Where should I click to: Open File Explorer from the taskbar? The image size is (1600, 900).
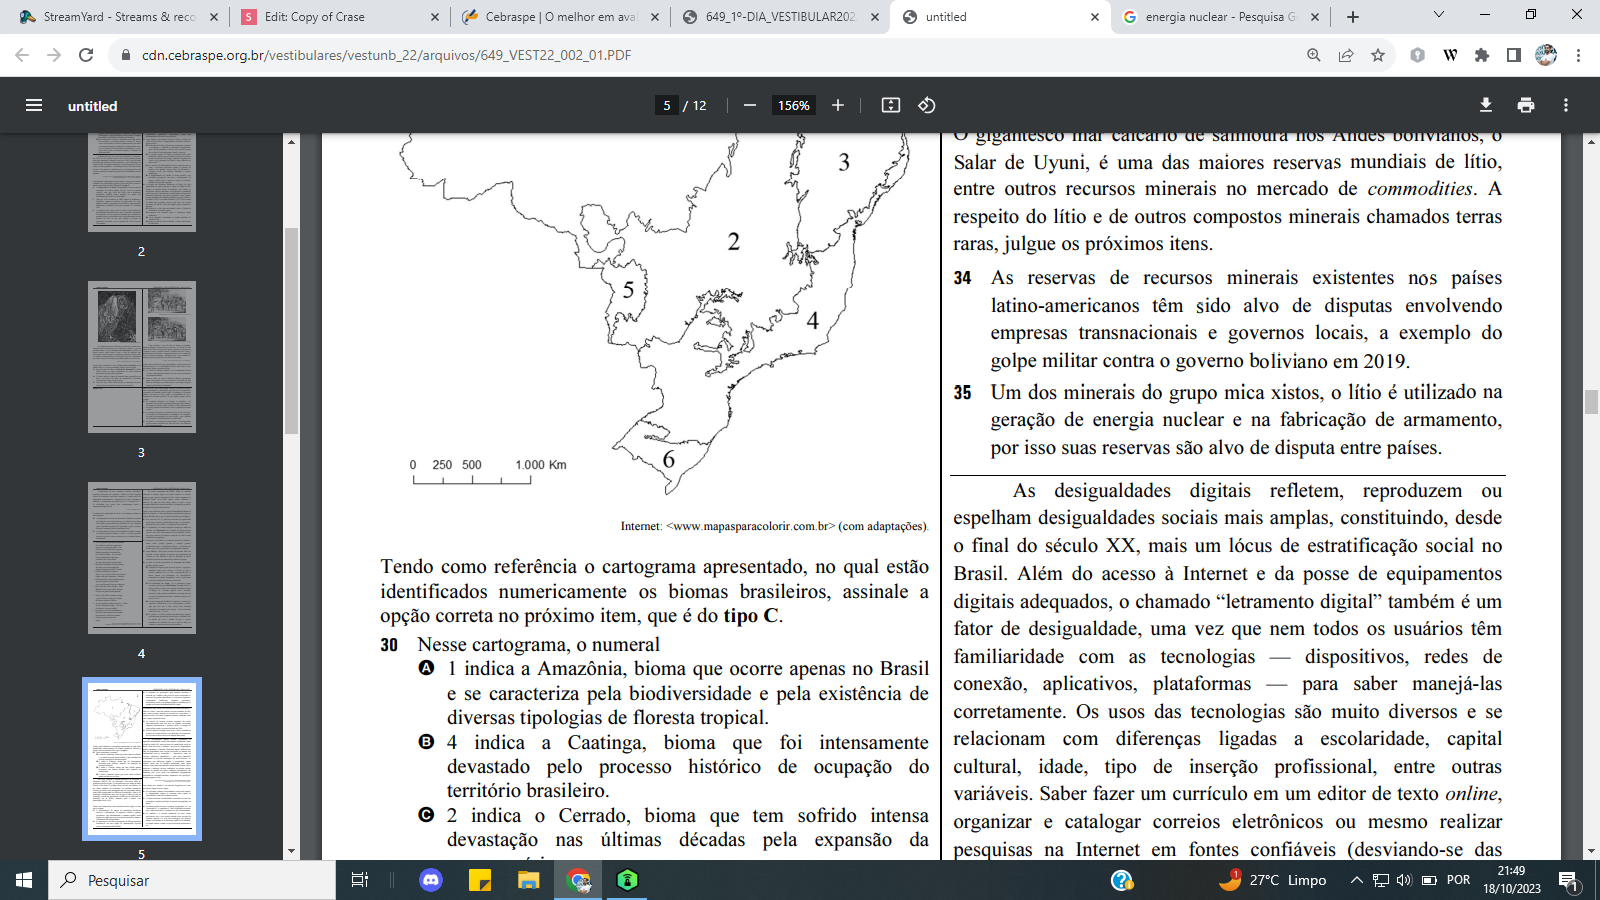tap(528, 880)
